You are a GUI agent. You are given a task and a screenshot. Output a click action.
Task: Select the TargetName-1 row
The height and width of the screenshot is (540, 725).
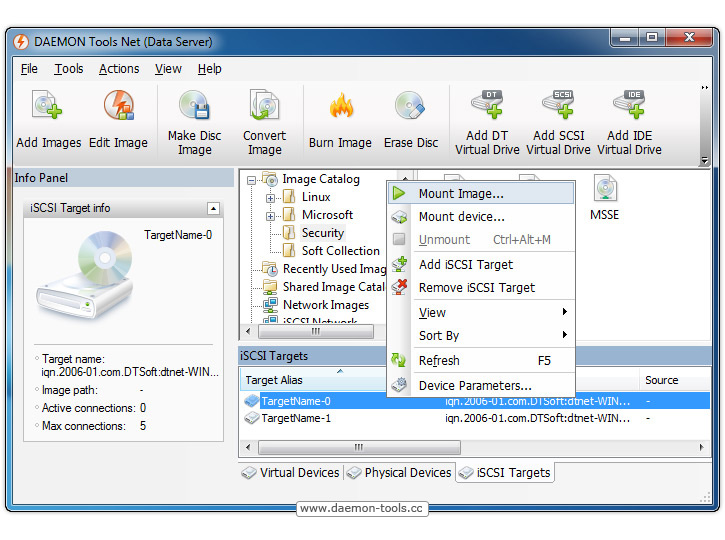tap(475, 418)
